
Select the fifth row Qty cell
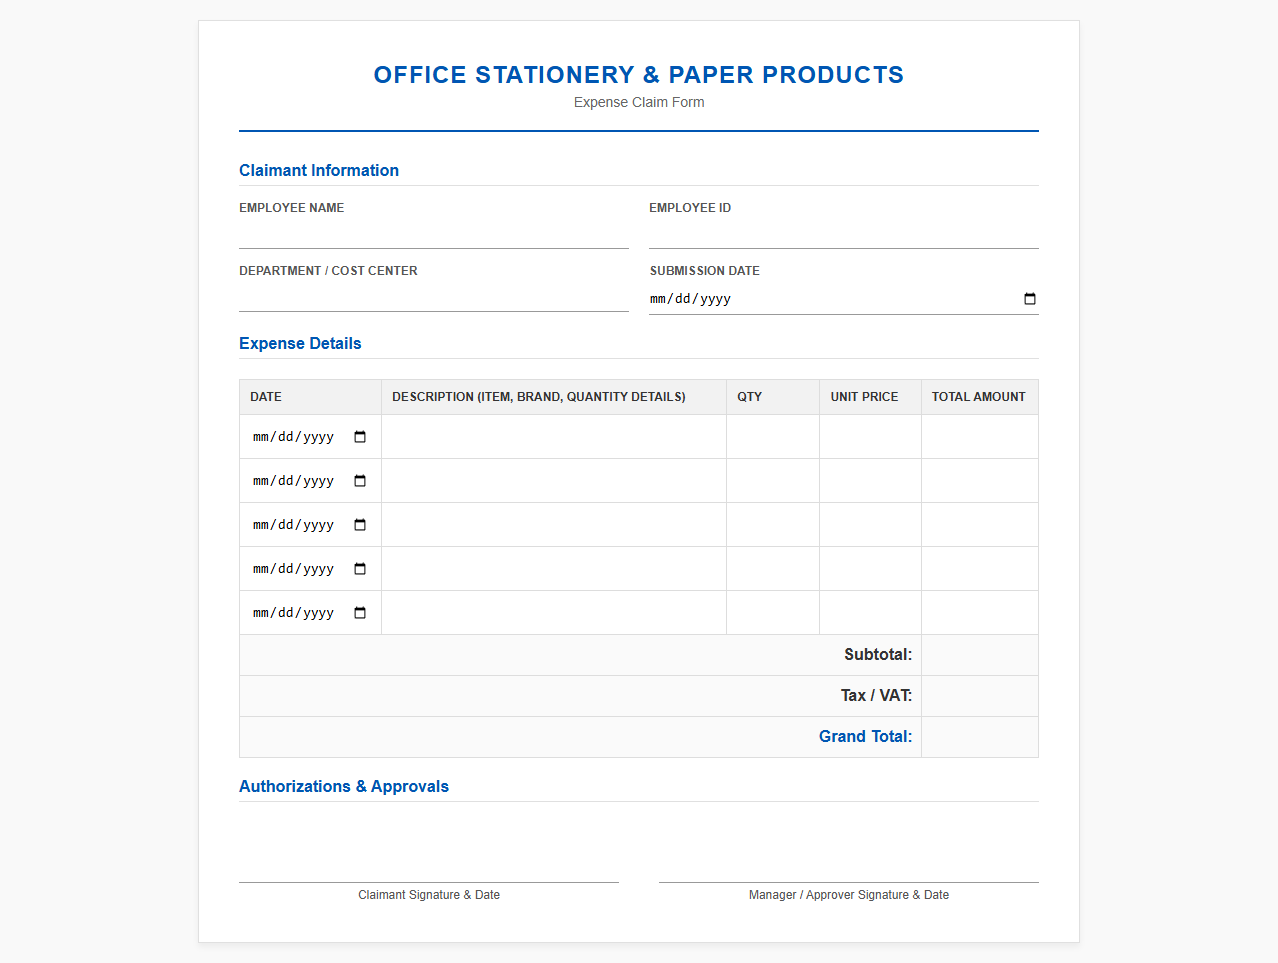(773, 613)
